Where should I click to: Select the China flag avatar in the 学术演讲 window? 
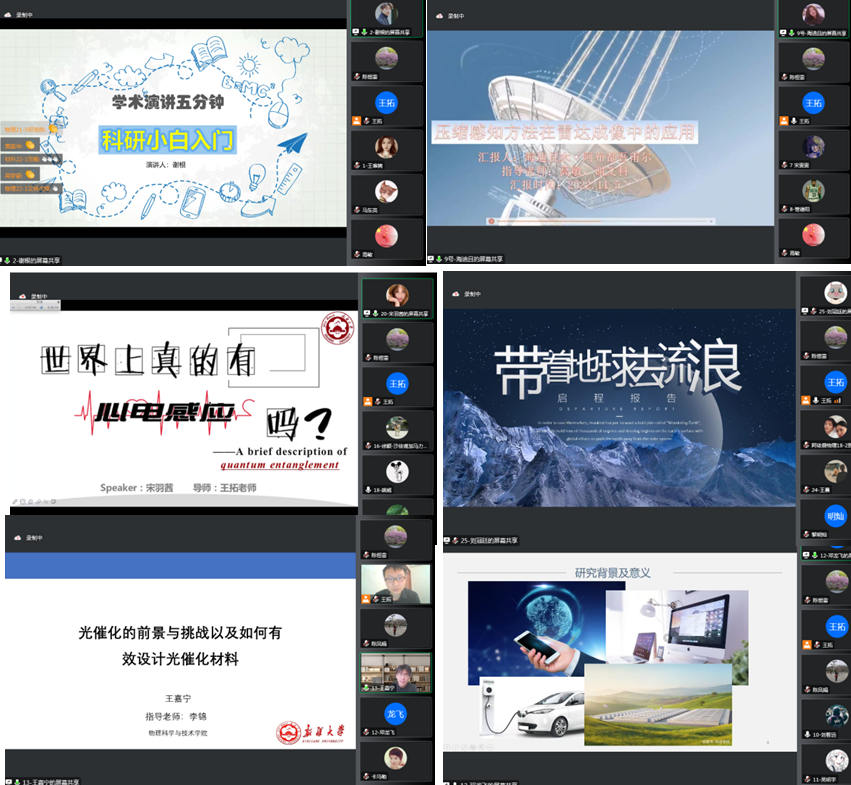tap(386, 236)
